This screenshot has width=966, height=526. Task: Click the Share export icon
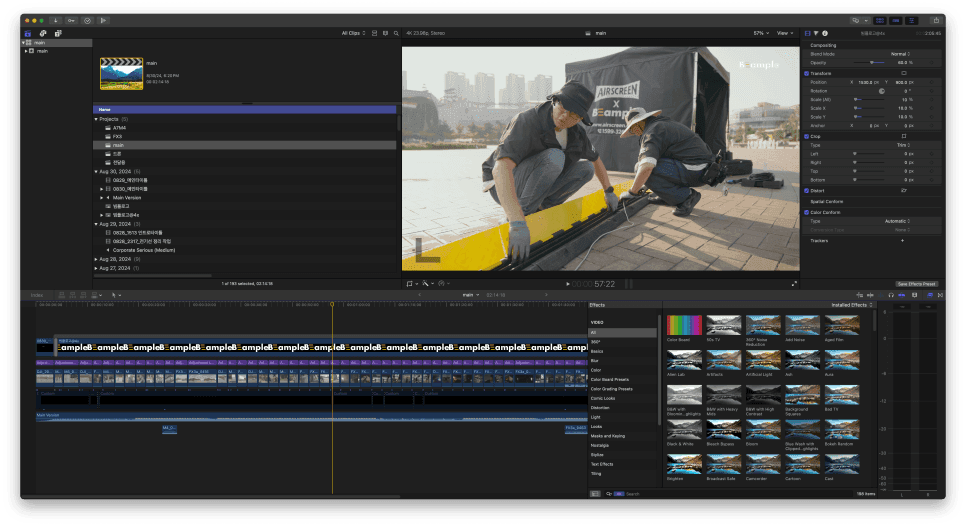click(934, 20)
